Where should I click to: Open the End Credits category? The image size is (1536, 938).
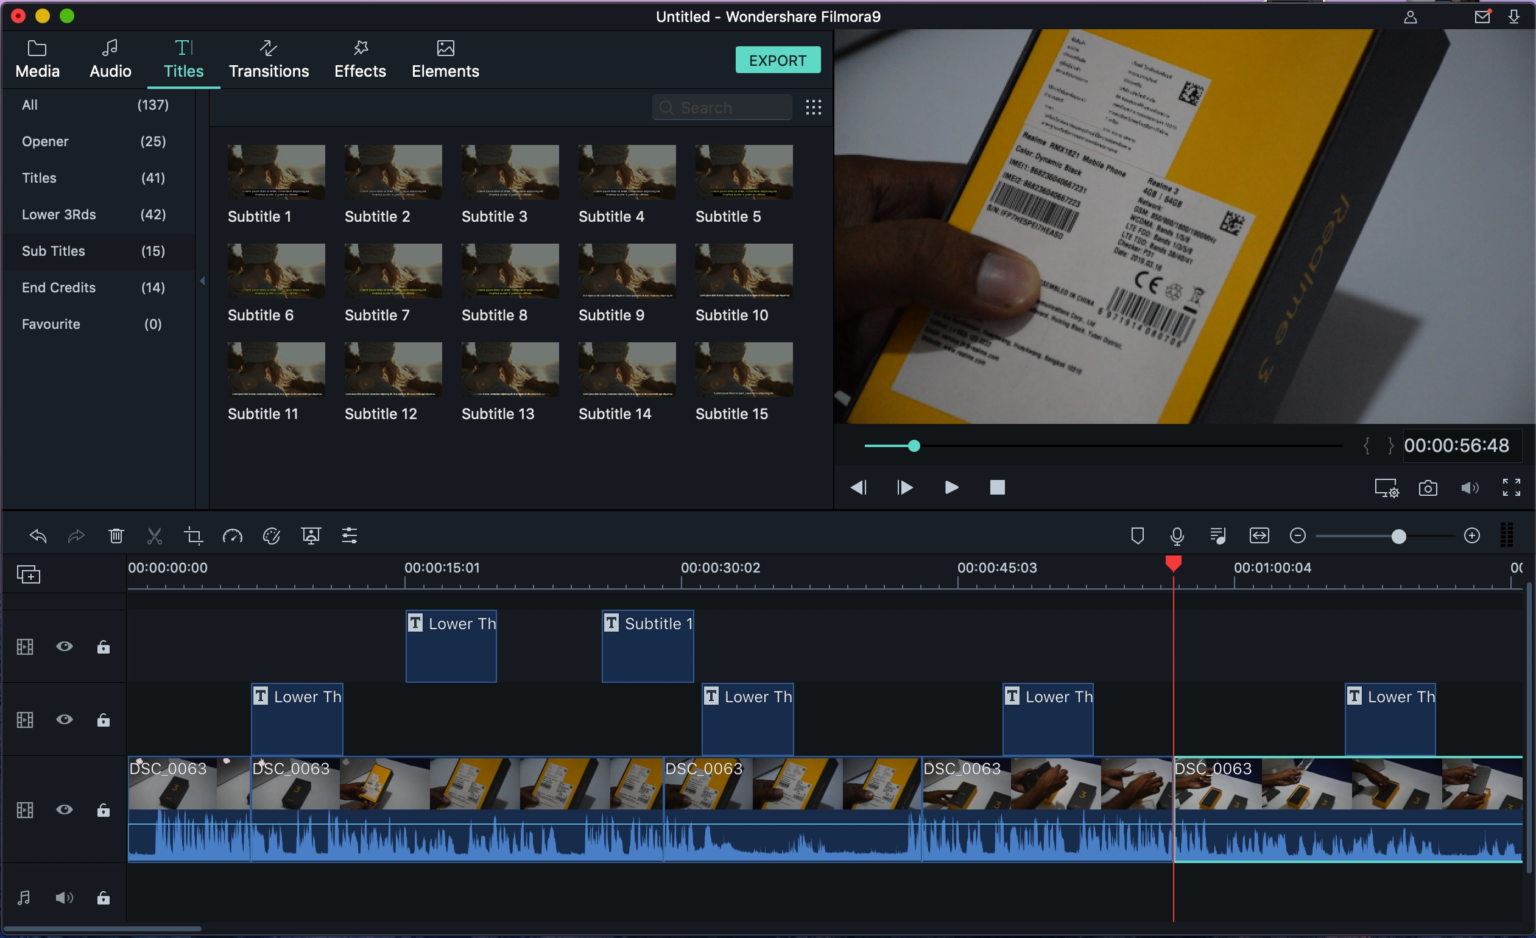click(60, 287)
